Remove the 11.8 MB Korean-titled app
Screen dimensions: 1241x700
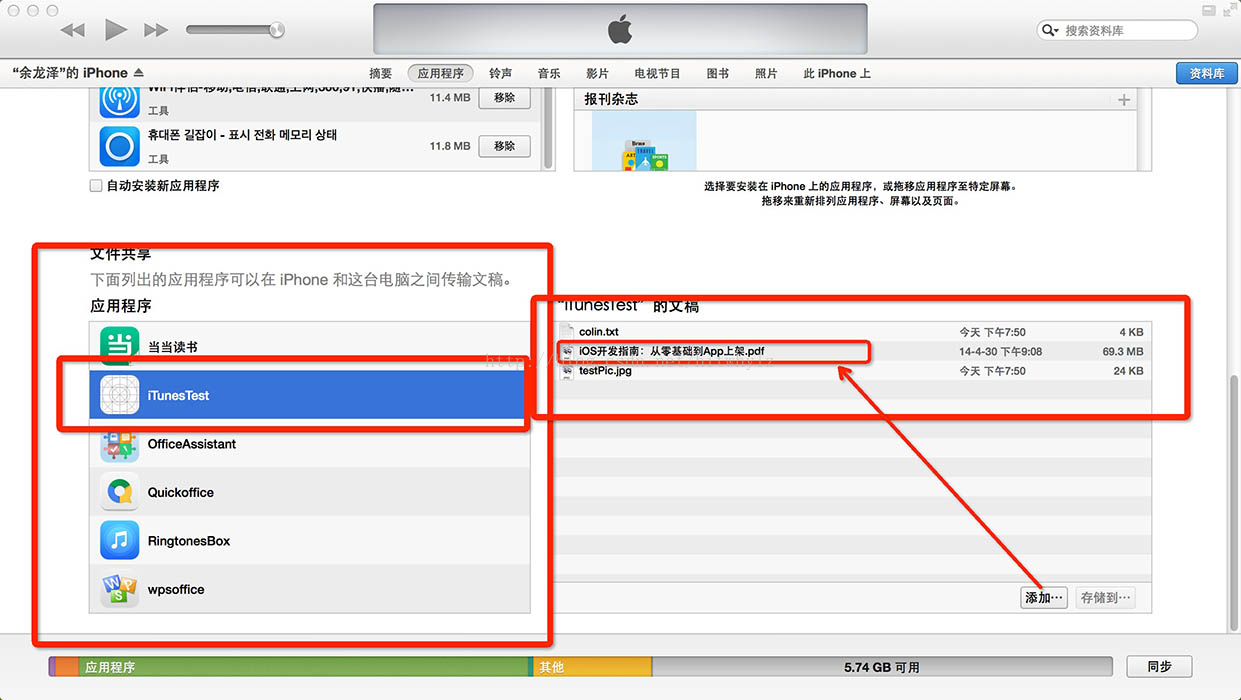pyautogui.click(x=505, y=146)
